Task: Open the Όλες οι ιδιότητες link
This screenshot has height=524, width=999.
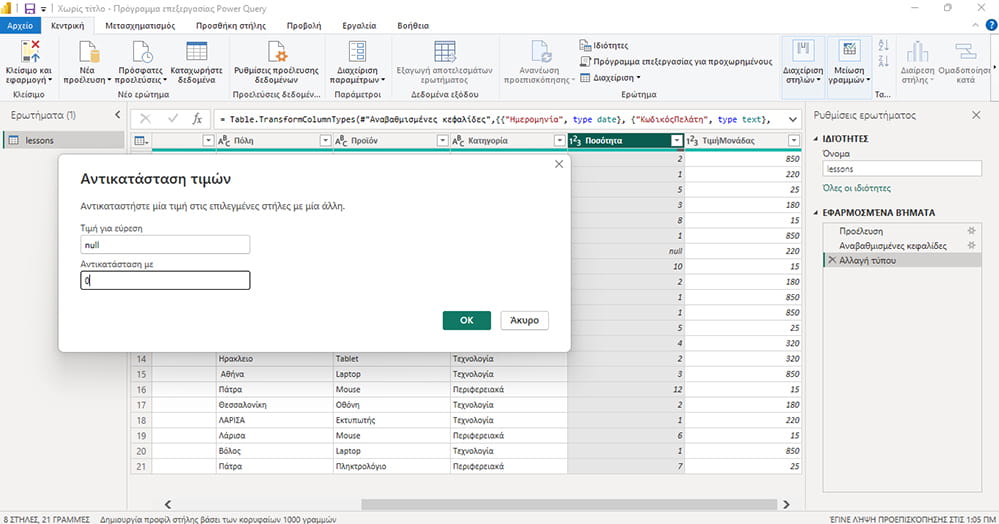Action: [x=857, y=188]
